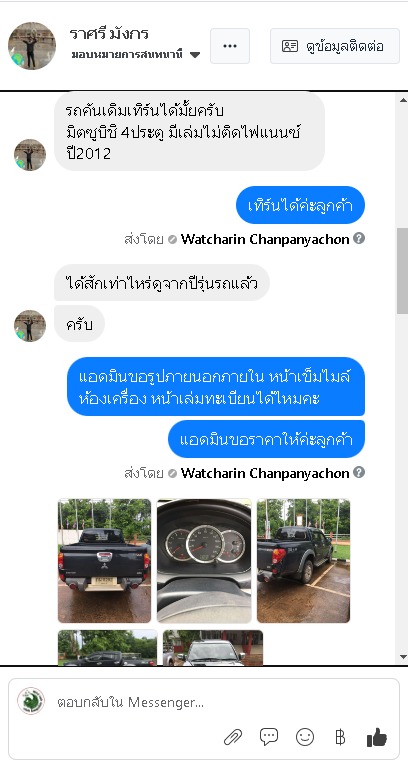Image resolution: width=408 pixels, height=766 pixels.
Task: Click the scrollbar up arrow
Action: click(403, 100)
